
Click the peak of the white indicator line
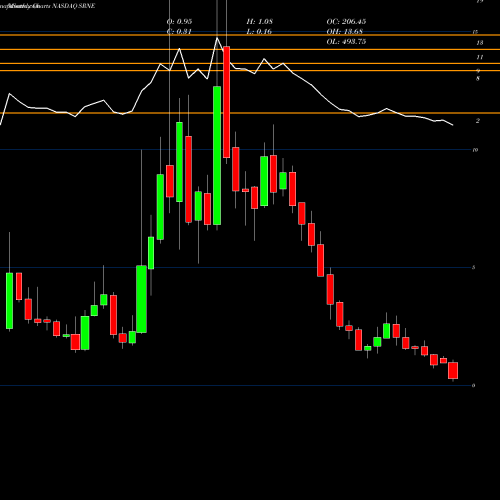tap(217, 38)
